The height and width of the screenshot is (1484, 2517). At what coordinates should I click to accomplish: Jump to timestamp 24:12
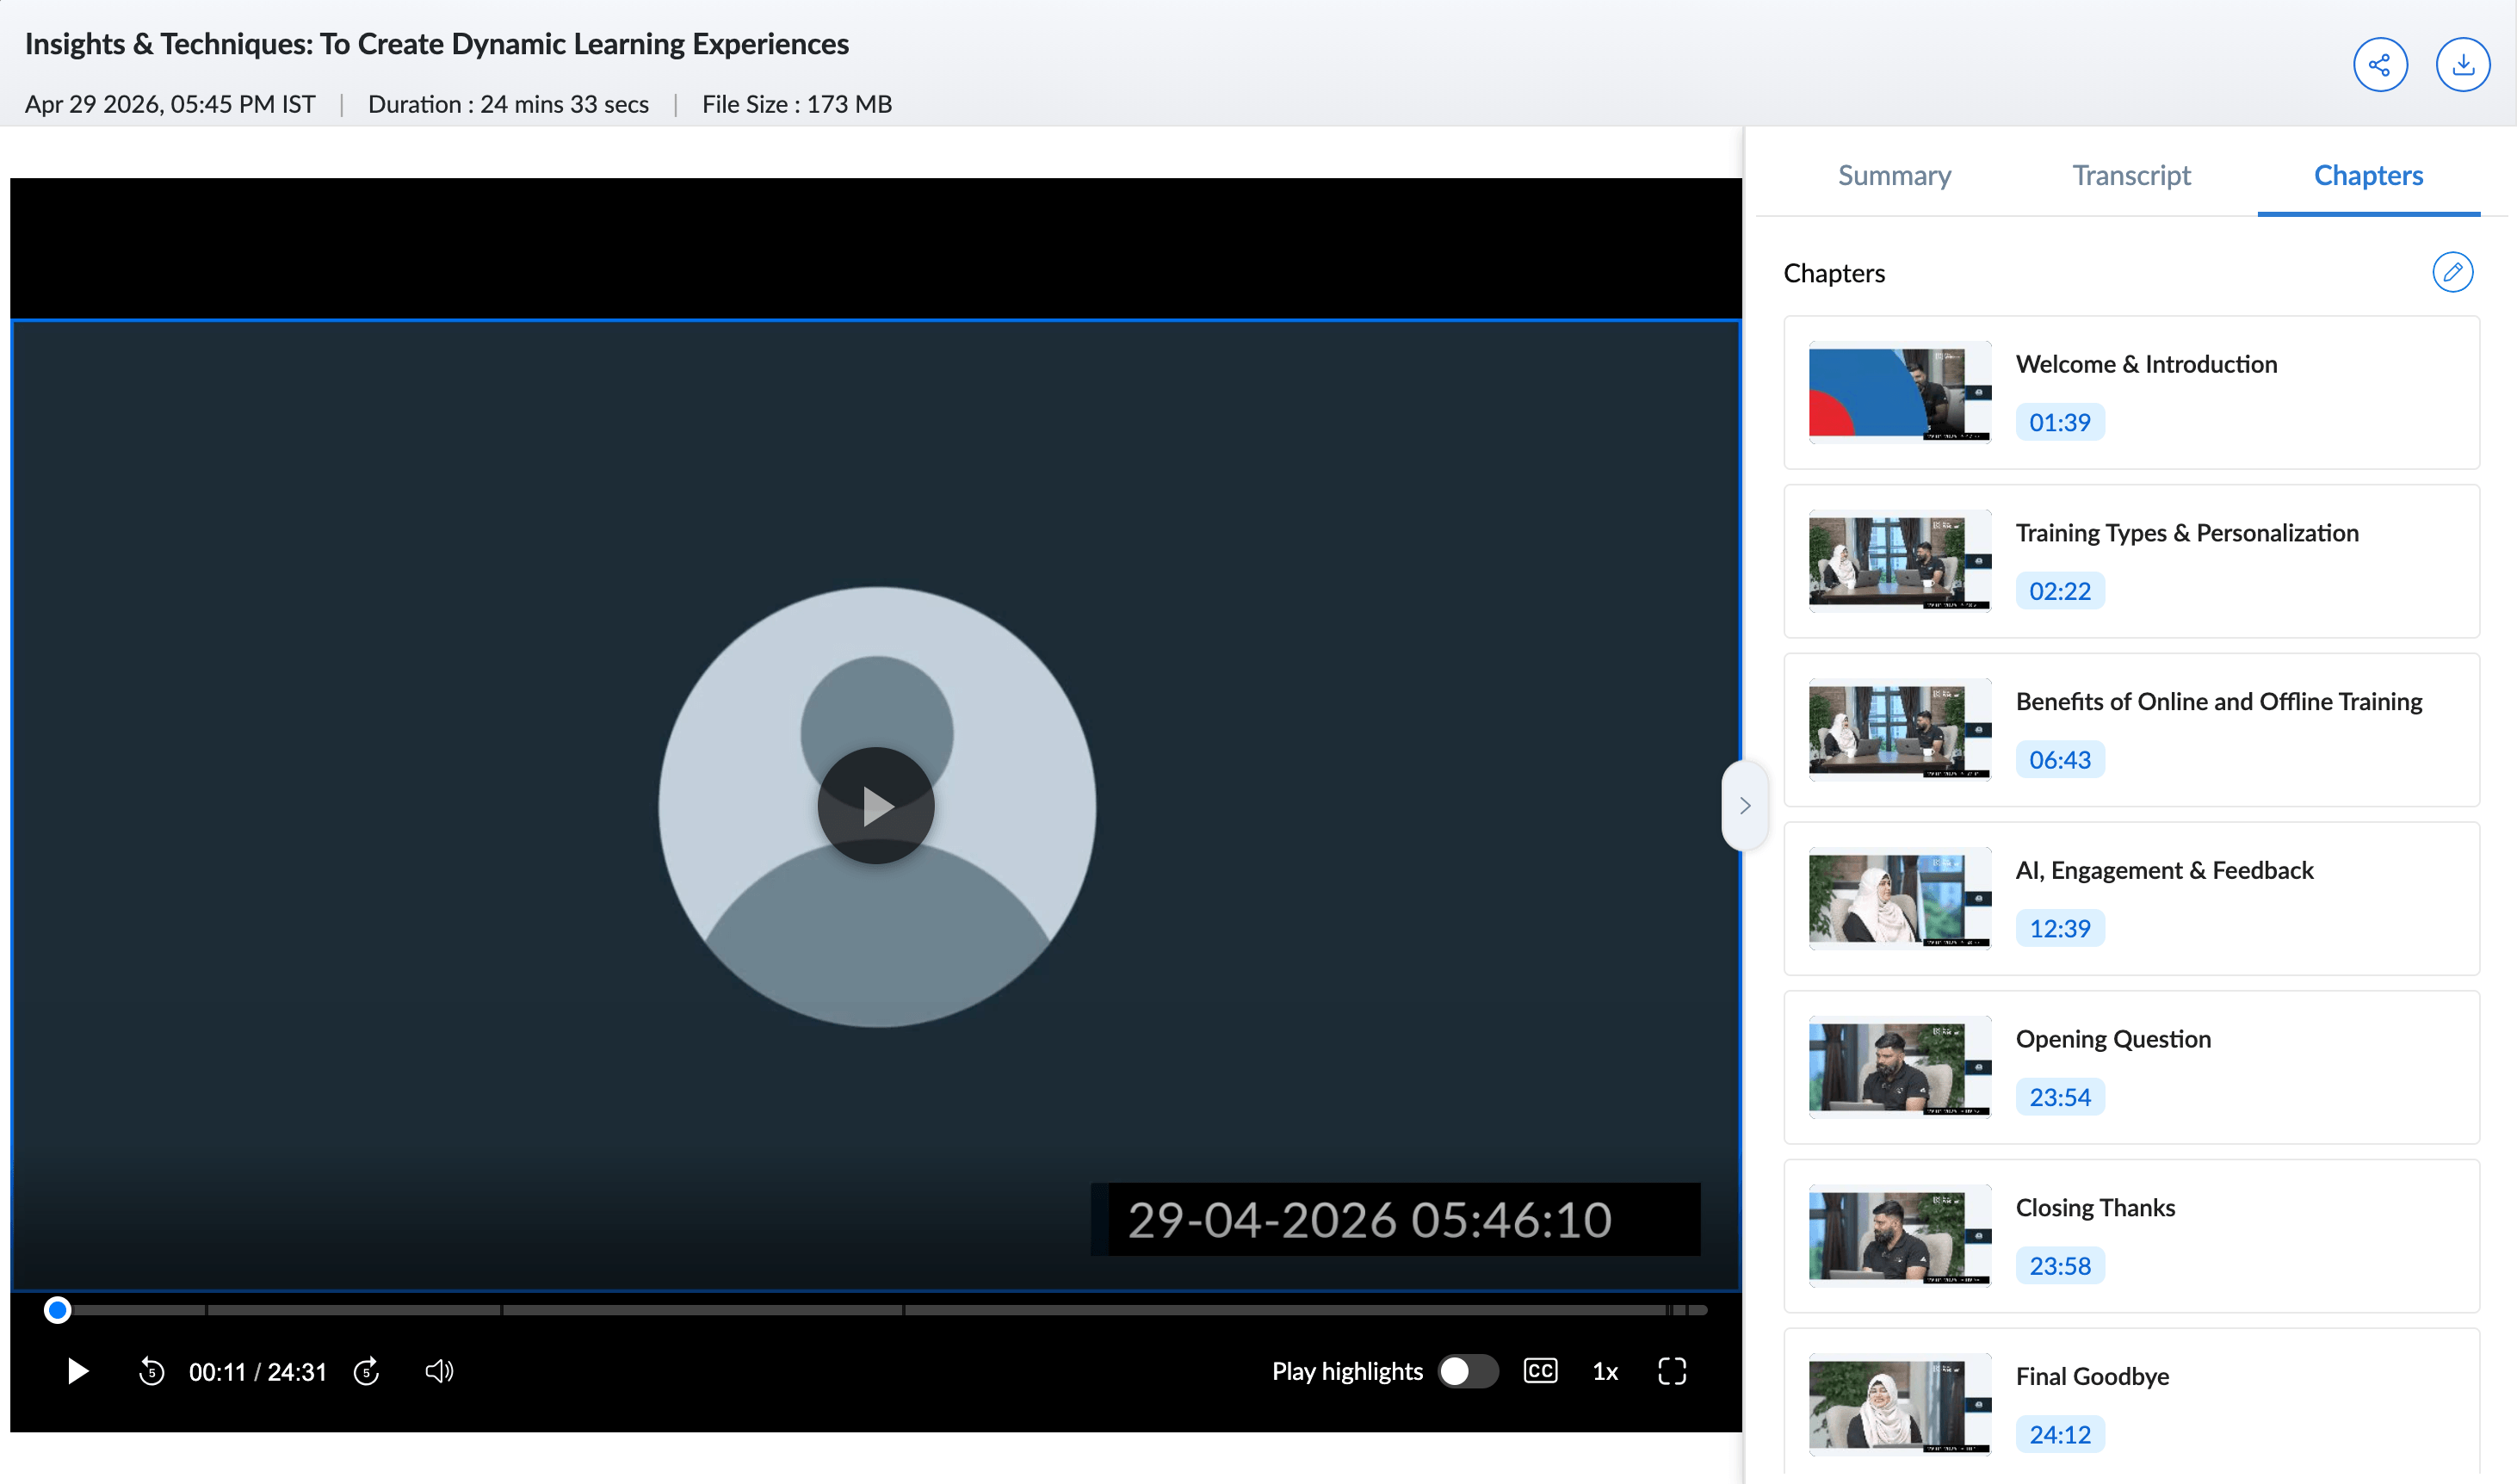click(x=2059, y=1434)
